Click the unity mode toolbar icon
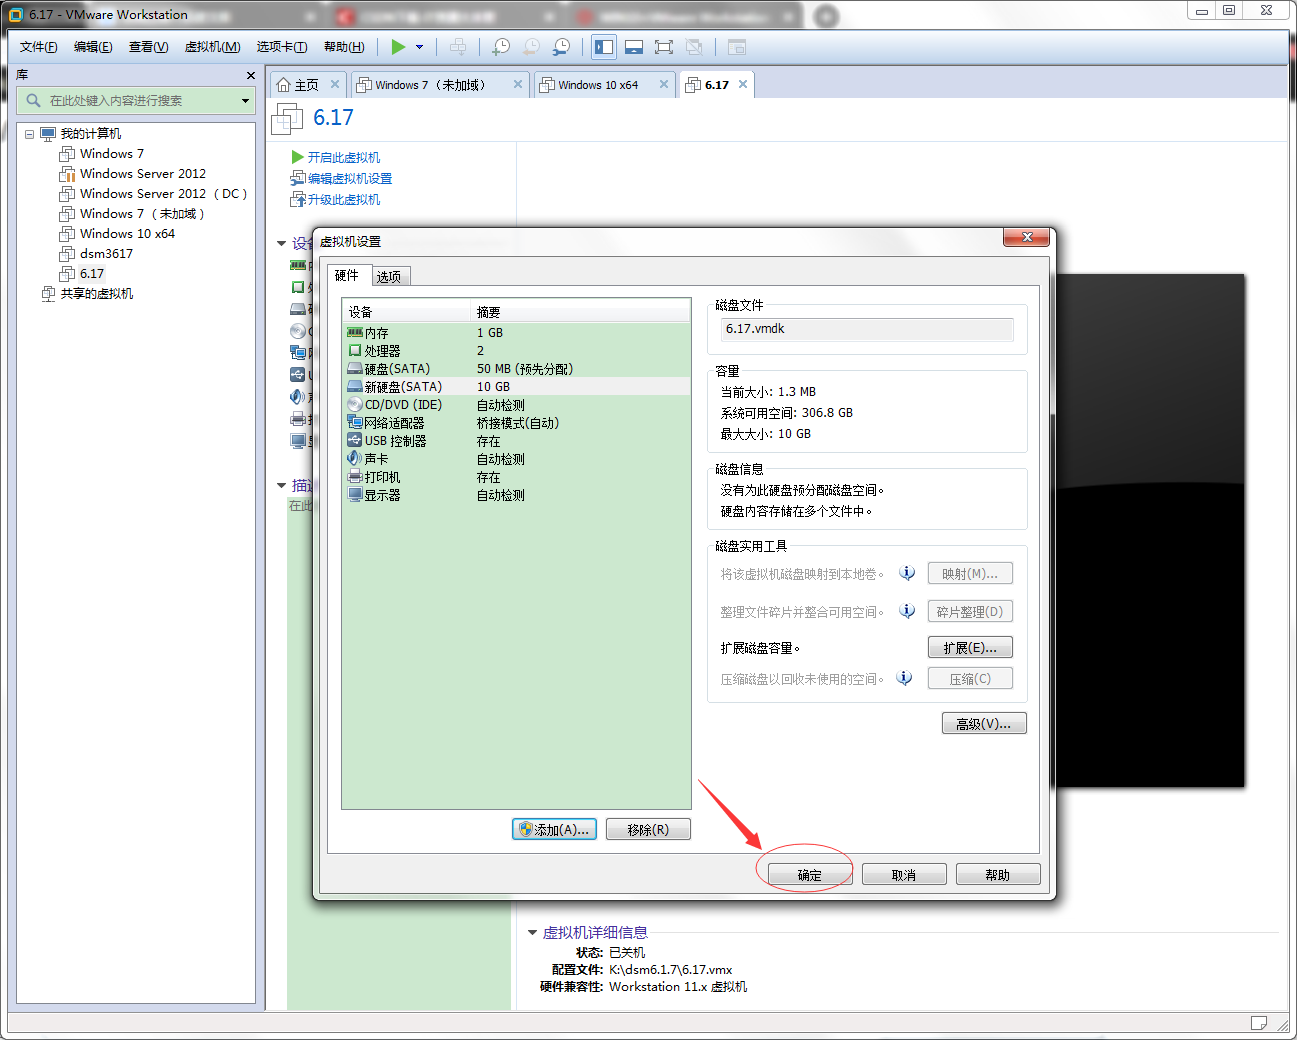Screen dimensions: 1297x1040 click(x=695, y=47)
